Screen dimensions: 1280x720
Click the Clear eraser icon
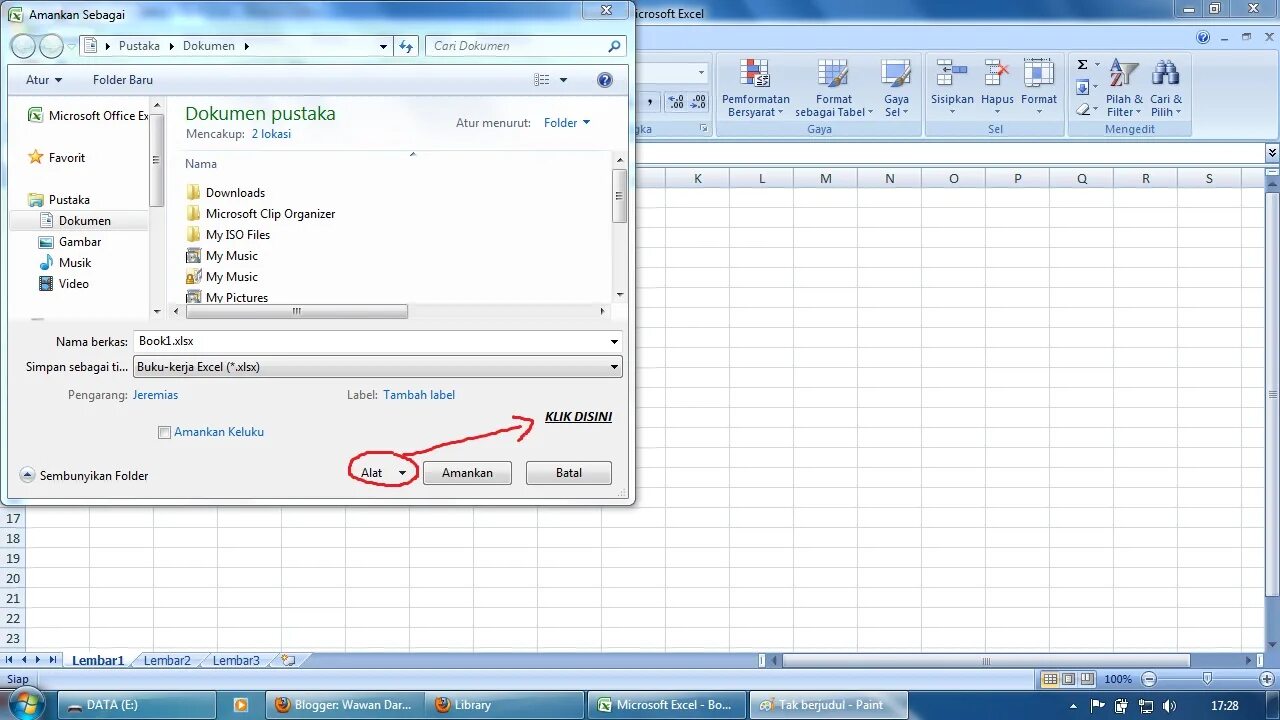coord(1082,109)
